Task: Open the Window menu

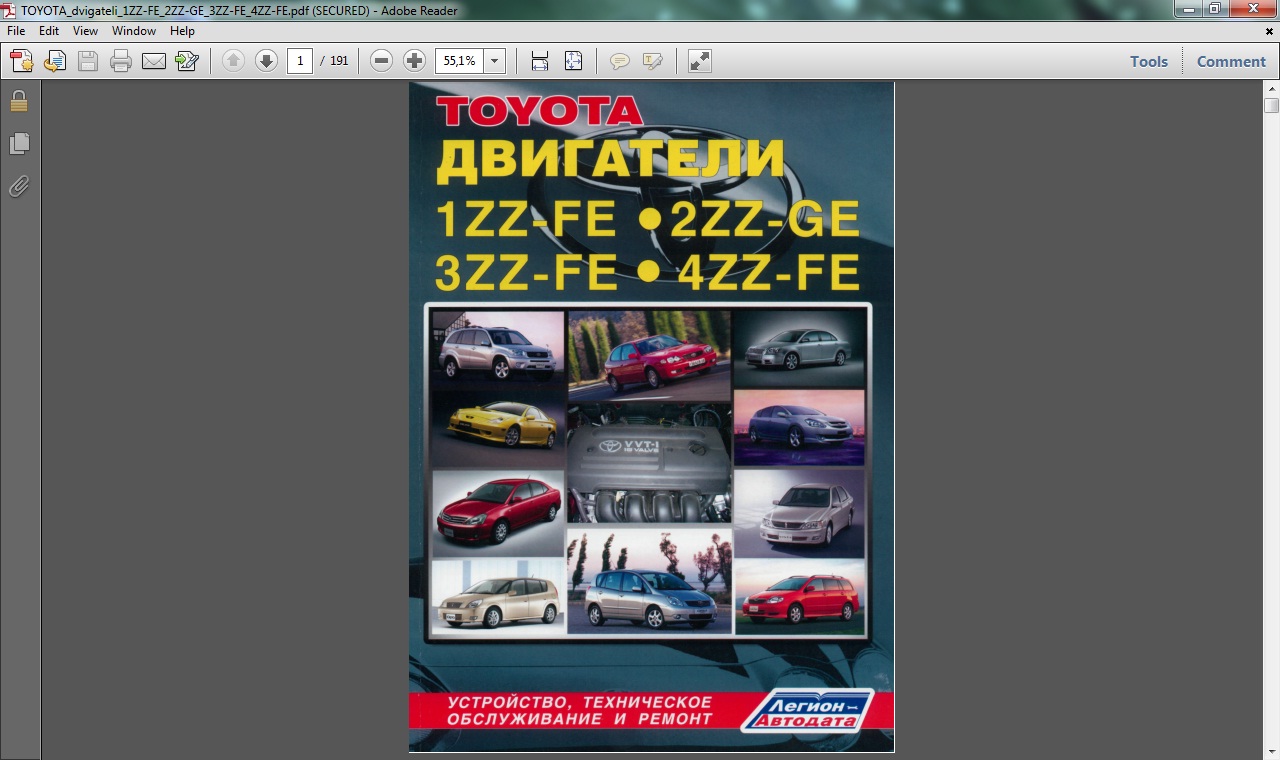Action: [134, 31]
